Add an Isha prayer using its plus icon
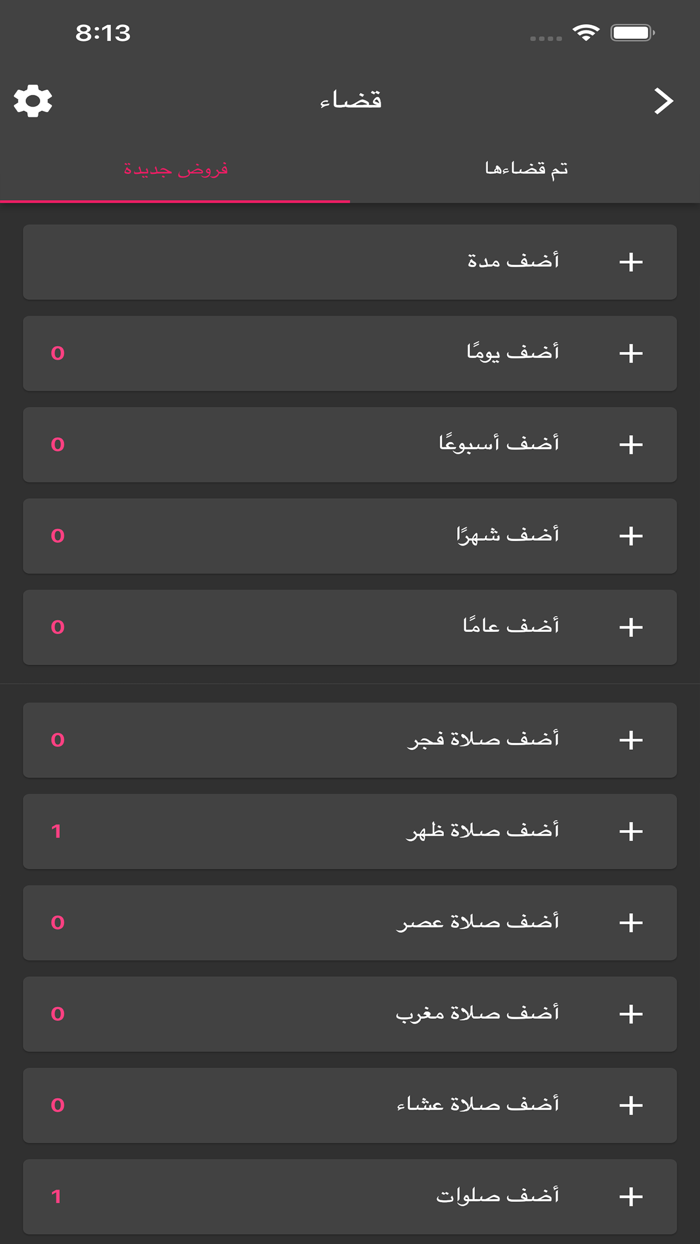This screenshot has height=1244, width=700. click(x=631, y=1105)
